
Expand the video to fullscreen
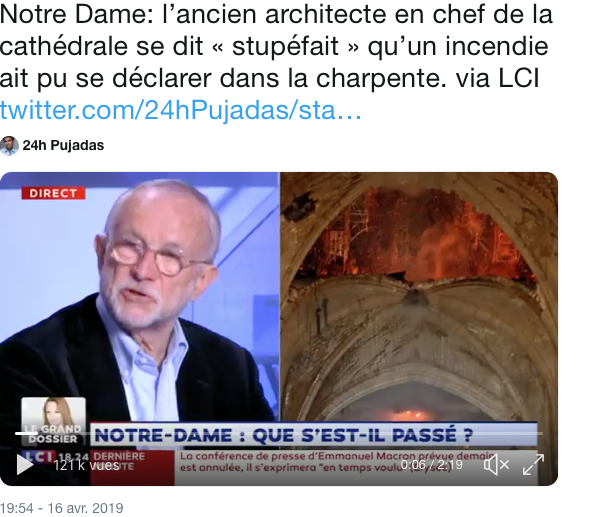[x=533, y=465]
